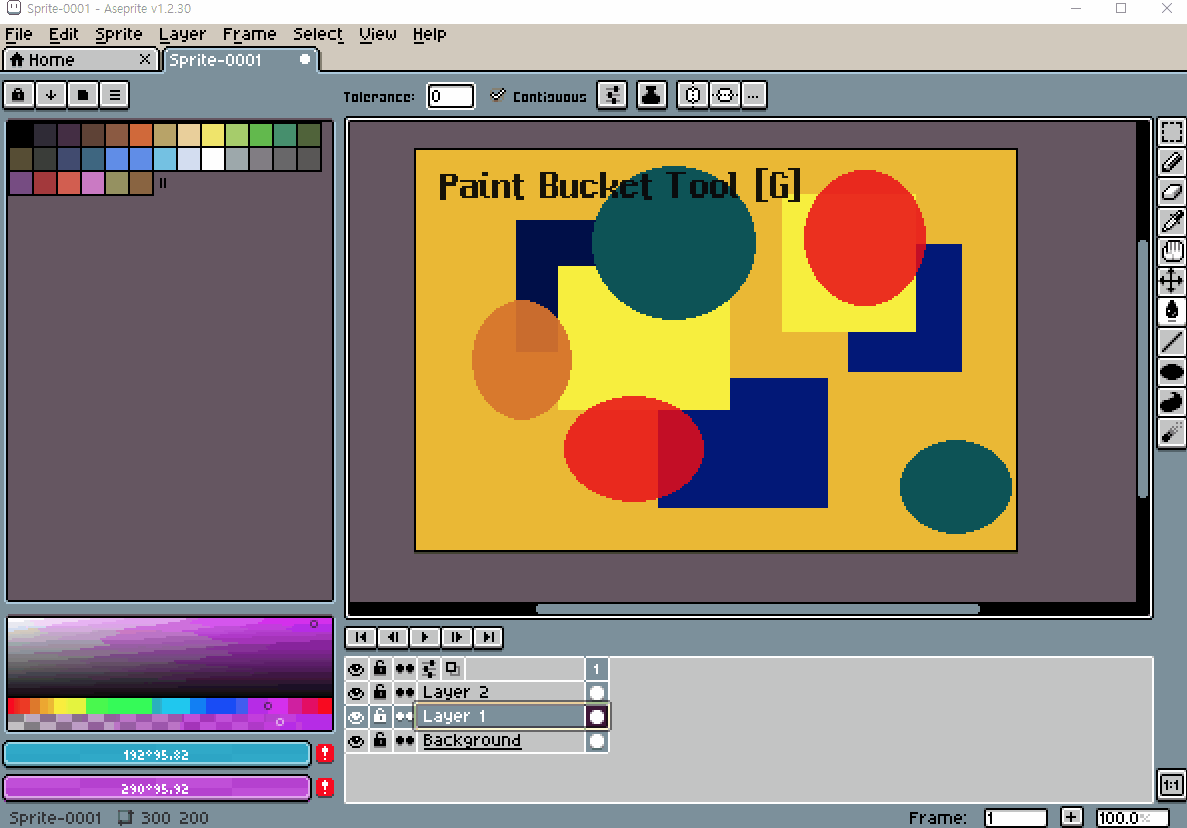Image resolution: width=1187 pixels, height=828 pixels.
Task: Click the foreground color bar 192*95.82
Action: 157,755
